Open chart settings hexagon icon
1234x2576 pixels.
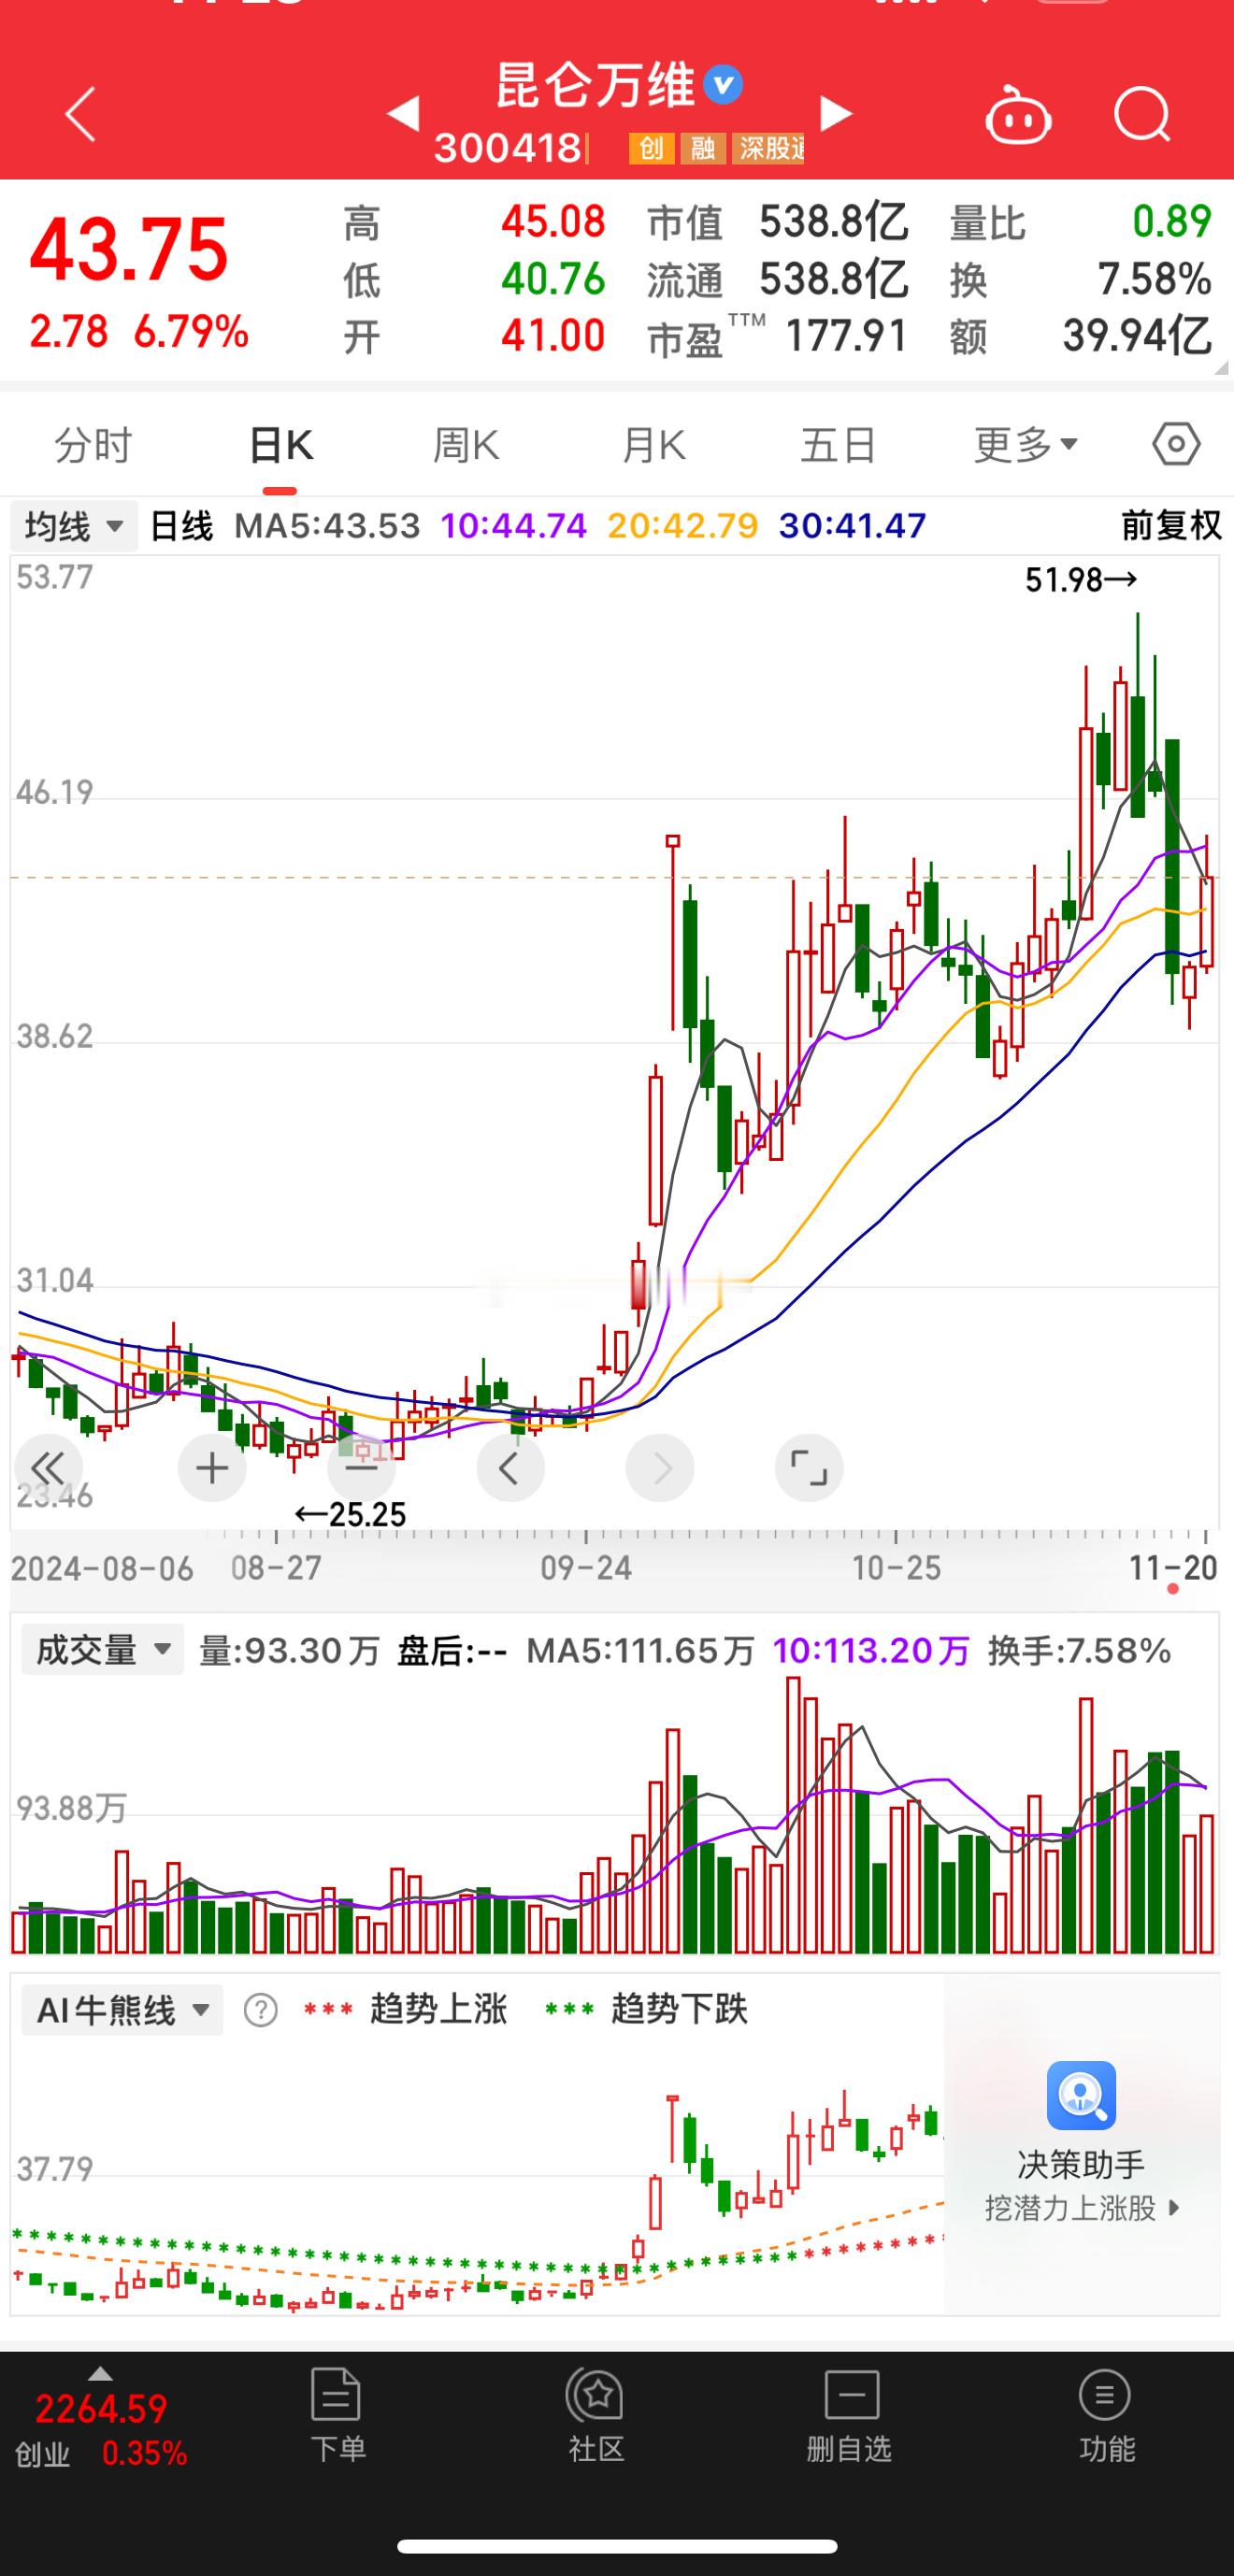click(x=1176, y=444)
